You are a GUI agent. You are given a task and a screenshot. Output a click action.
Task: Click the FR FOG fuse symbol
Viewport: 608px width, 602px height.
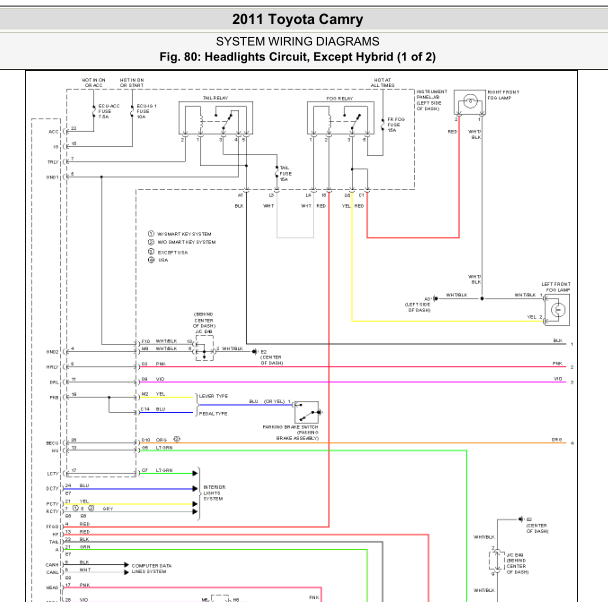[x=383, y=124]
